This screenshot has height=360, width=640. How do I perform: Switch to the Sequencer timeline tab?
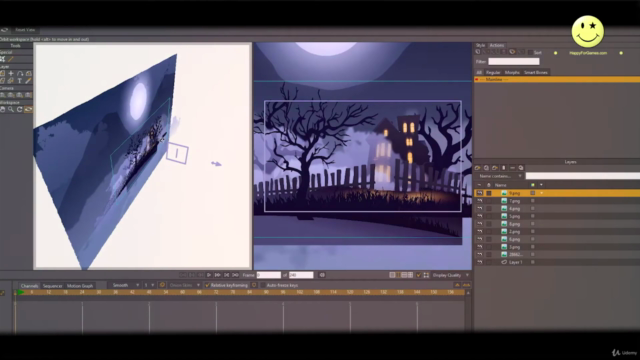tap(52, 286)
